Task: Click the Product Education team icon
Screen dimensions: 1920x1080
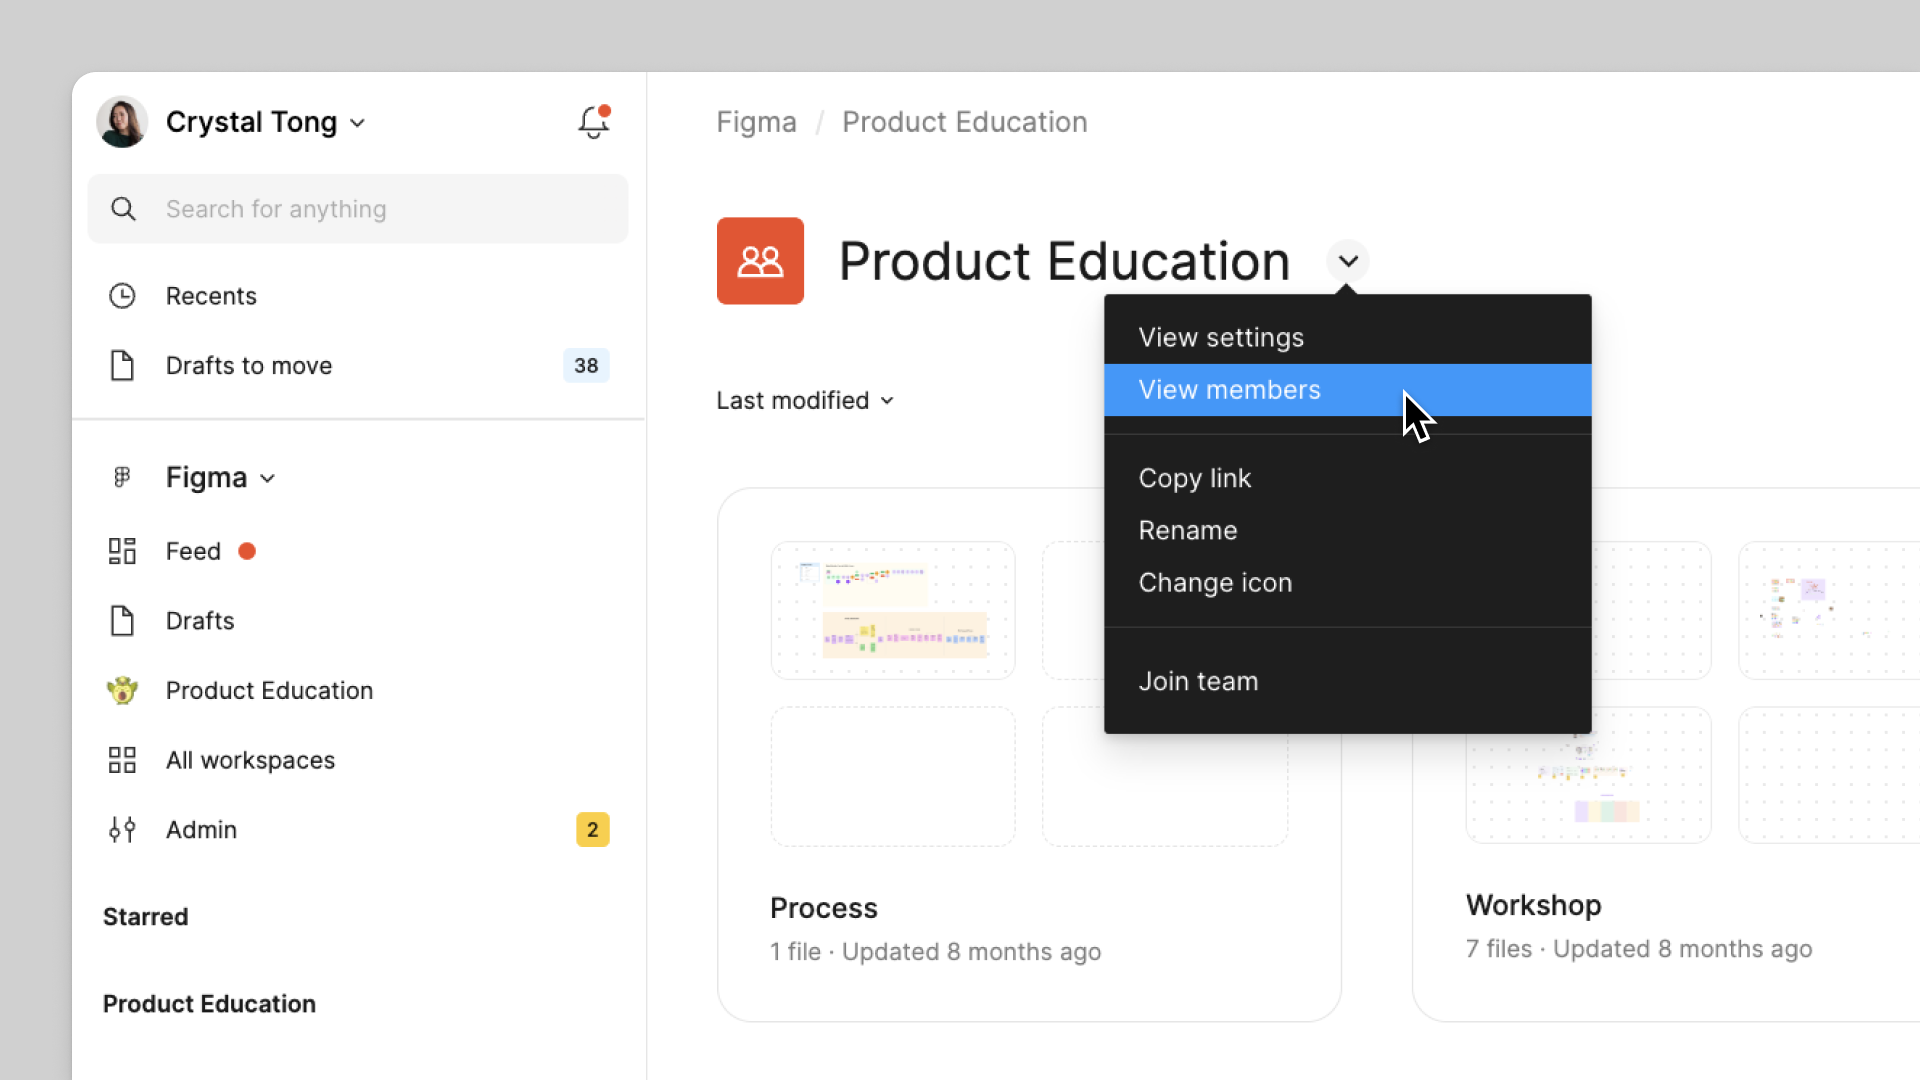Action: tap(760, 260)
